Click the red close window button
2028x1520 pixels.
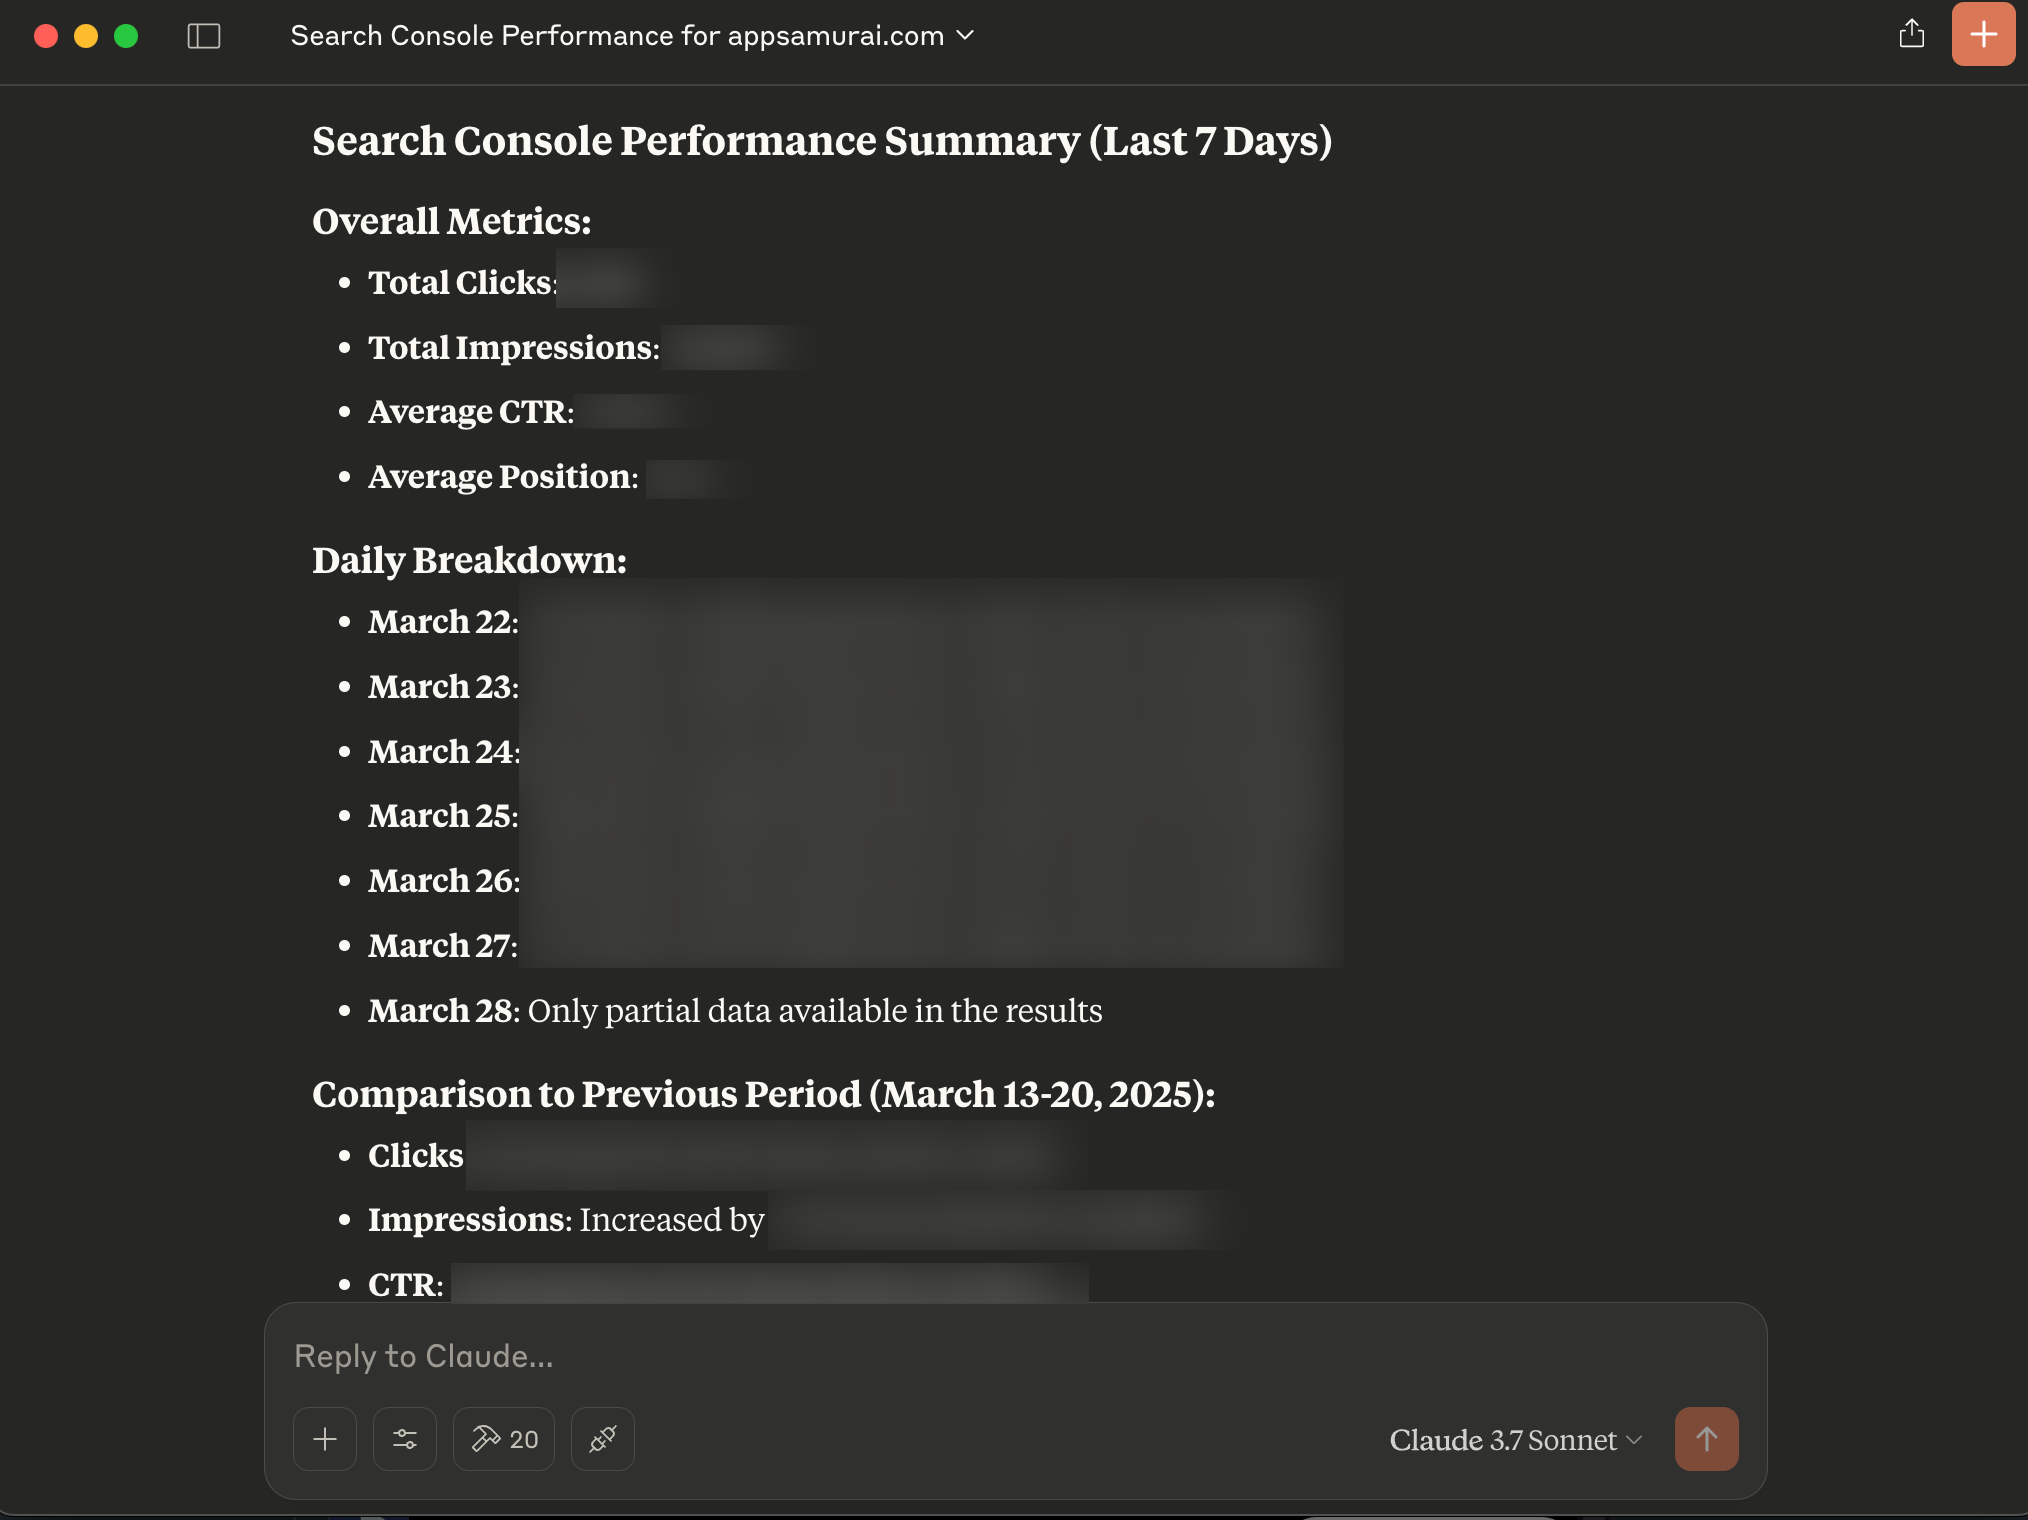click(x=46, y=36)
